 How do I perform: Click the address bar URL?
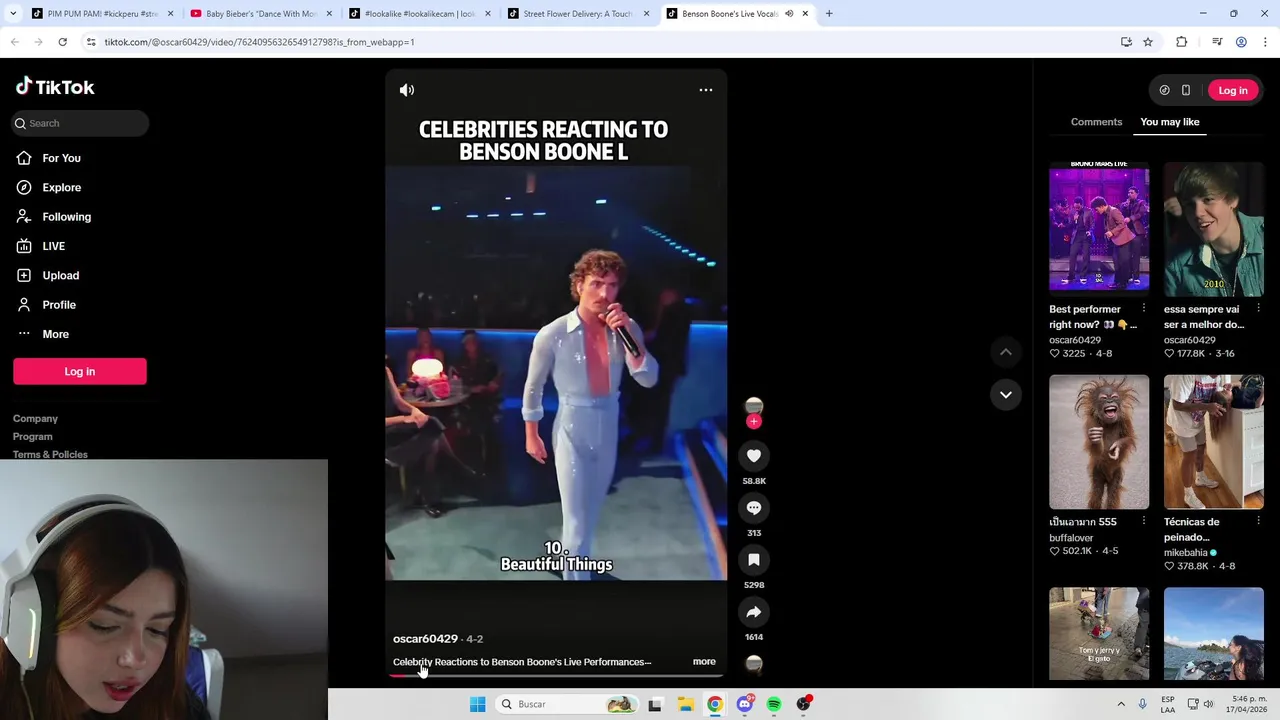[x=259, y=42]
